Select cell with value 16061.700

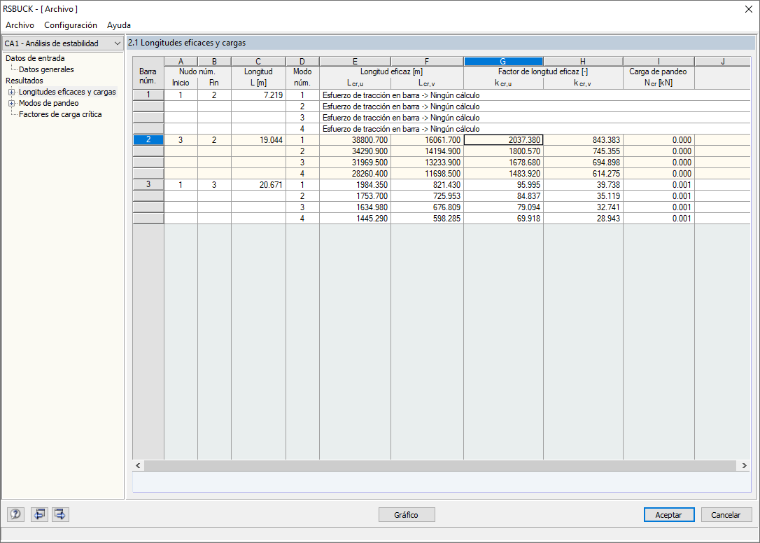427,140
